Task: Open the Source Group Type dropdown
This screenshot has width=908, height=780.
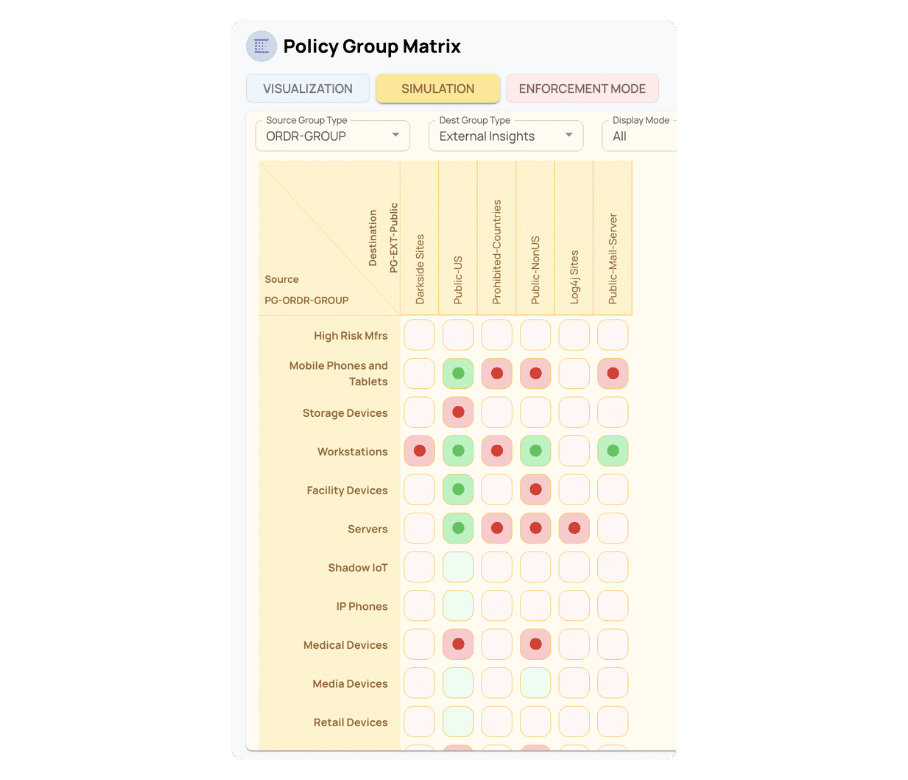Action: point(332,136)
